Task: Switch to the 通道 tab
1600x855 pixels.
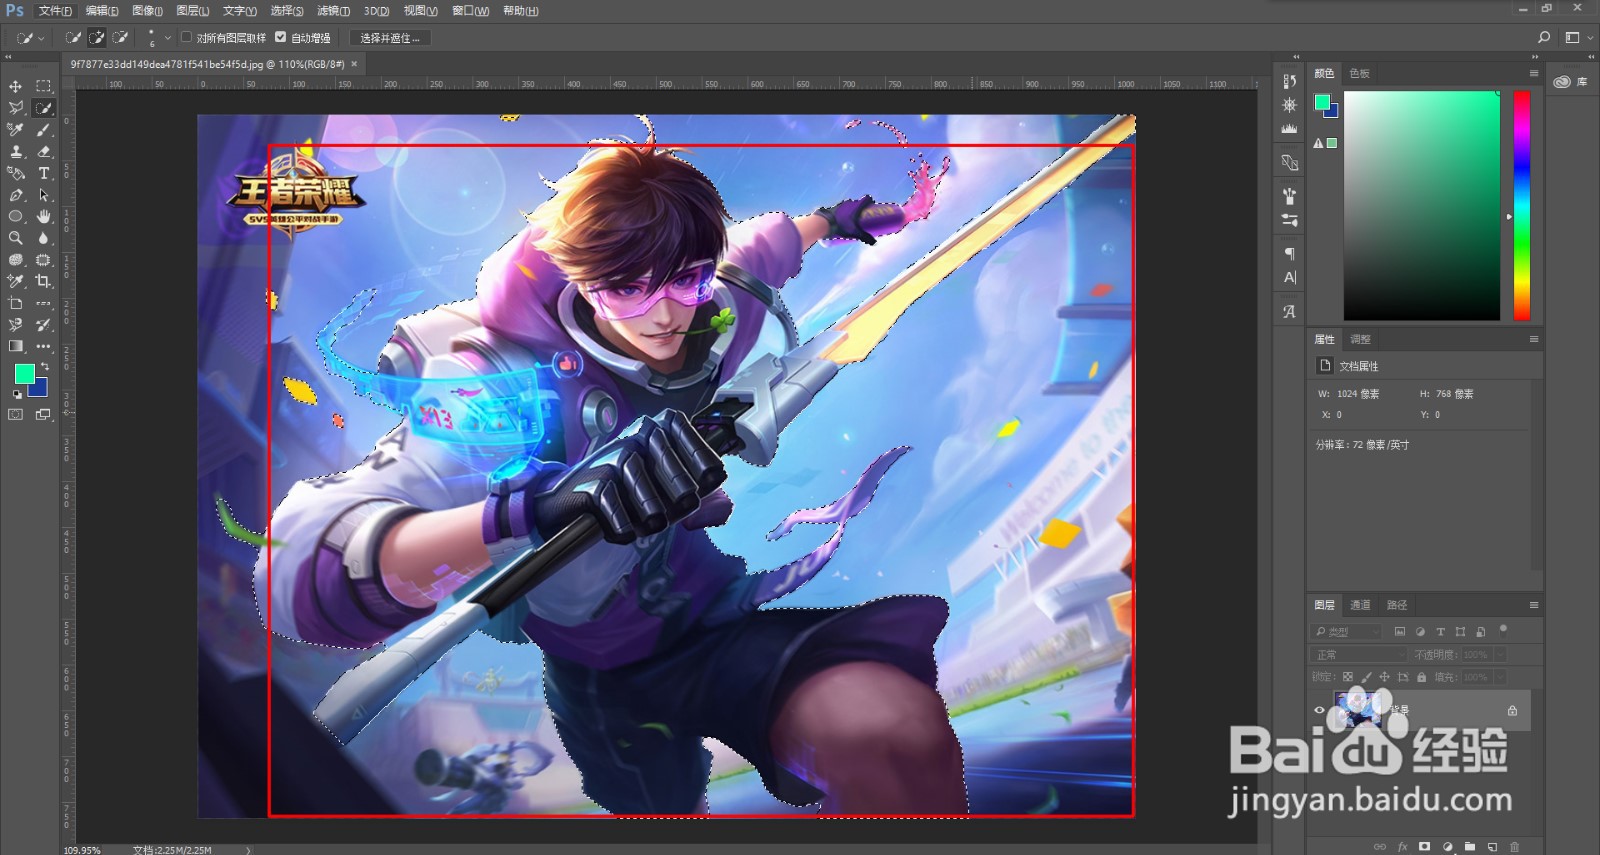Action: (x=1360, y=605)
